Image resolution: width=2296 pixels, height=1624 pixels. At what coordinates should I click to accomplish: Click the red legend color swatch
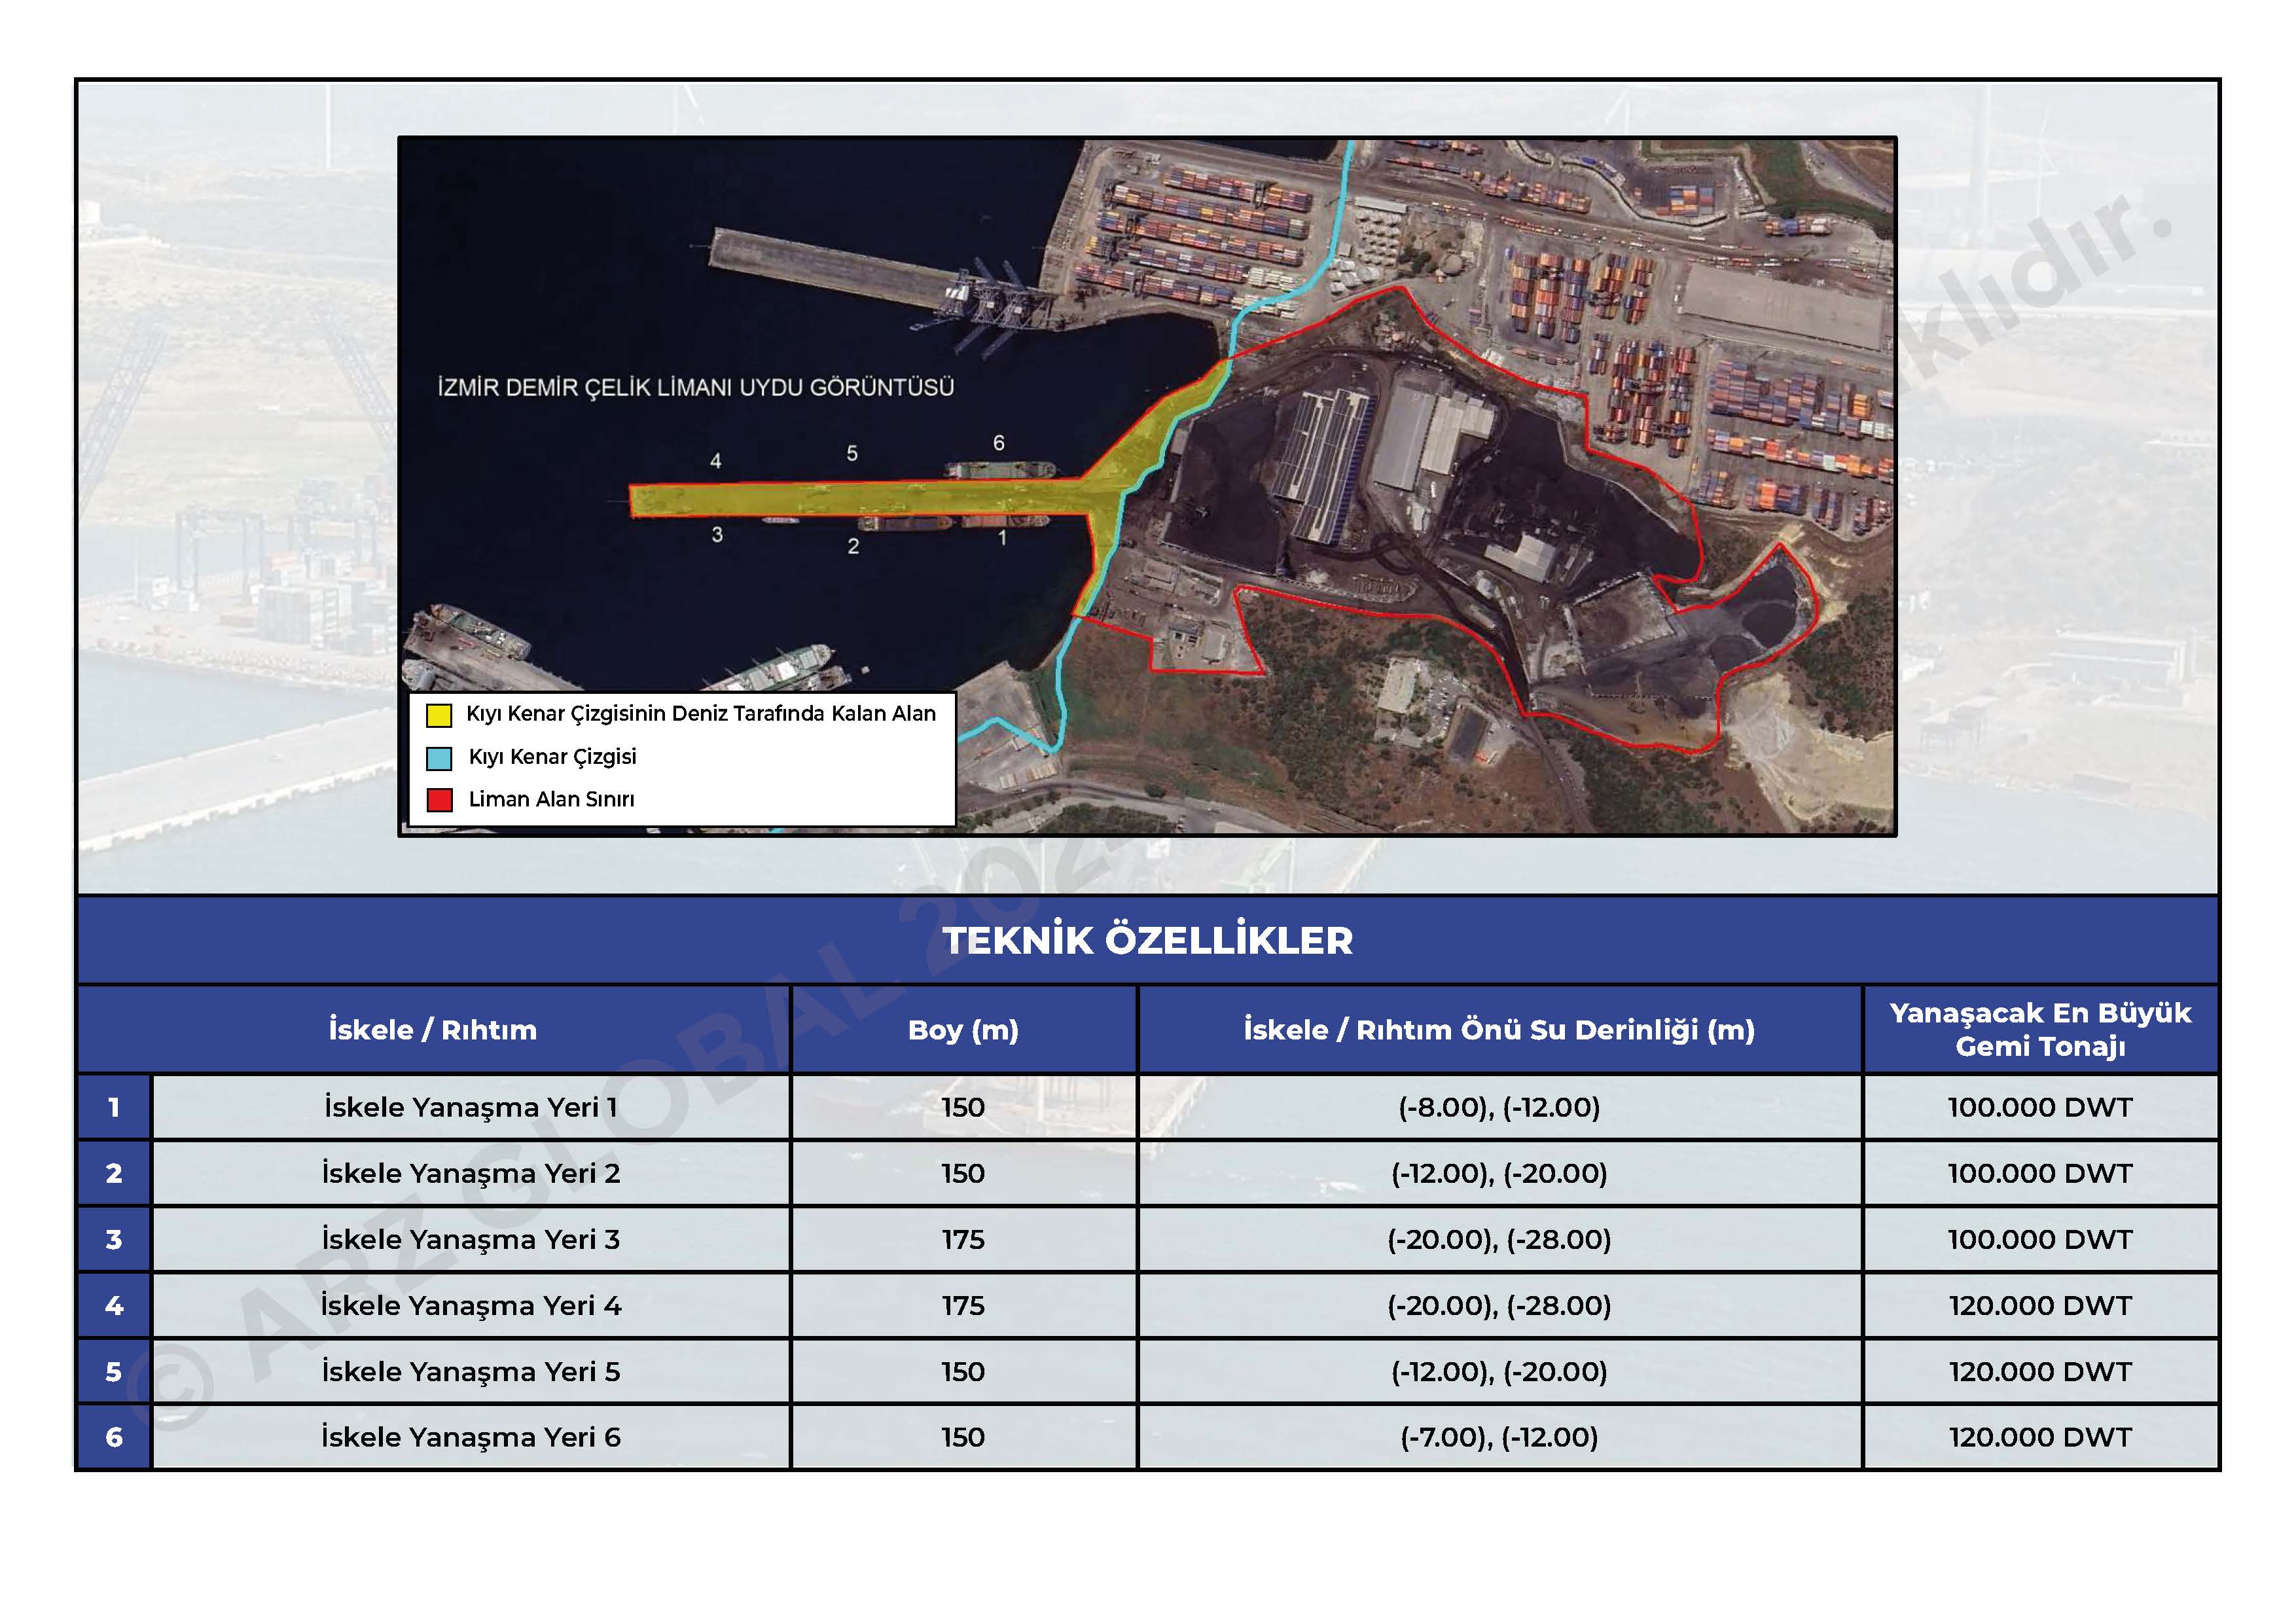pyautogui.click(x=439, y=800)
